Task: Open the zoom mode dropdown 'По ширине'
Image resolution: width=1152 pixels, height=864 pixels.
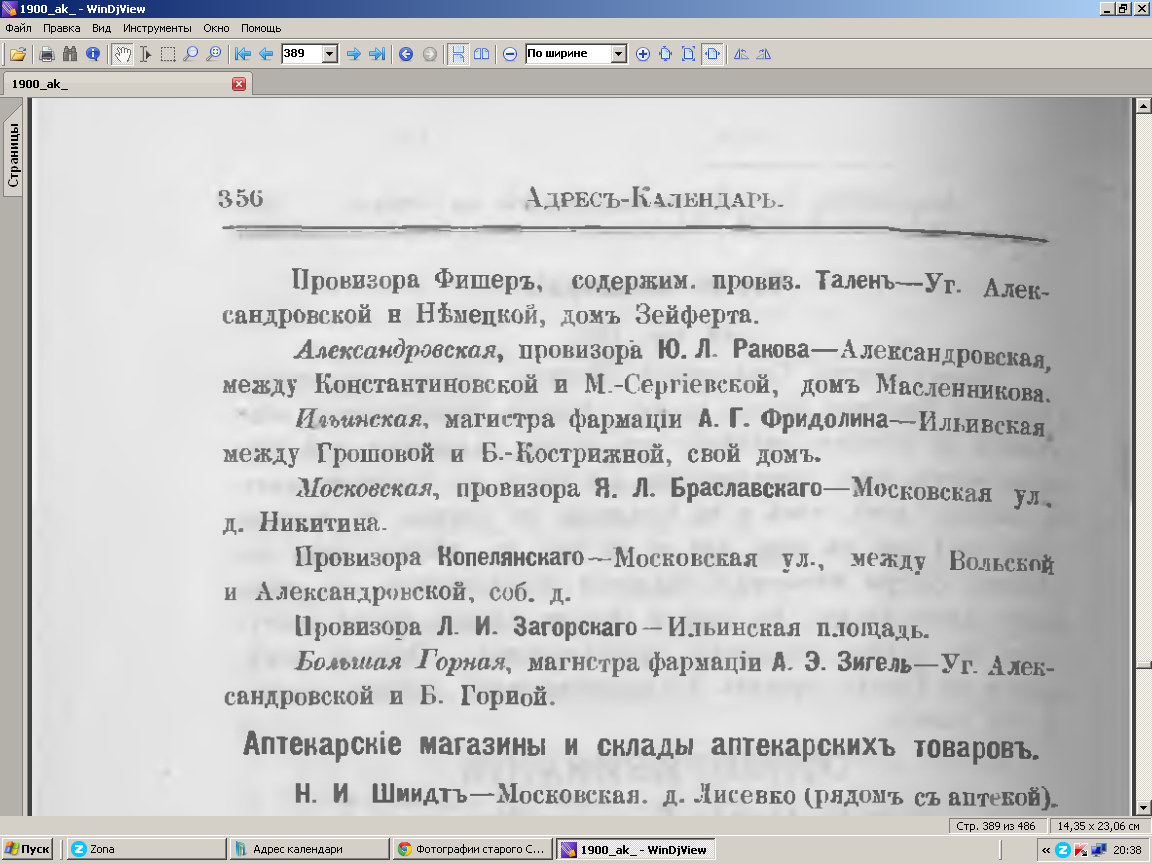Action: (x=618, y=54)
